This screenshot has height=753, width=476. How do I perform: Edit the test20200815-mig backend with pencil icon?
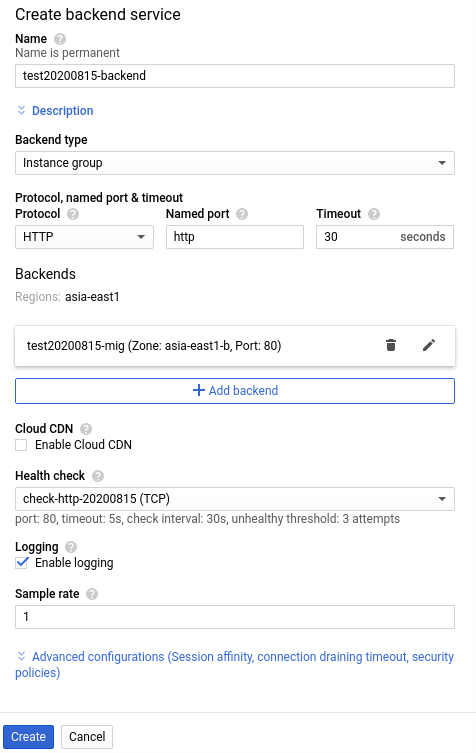(429, 345)
